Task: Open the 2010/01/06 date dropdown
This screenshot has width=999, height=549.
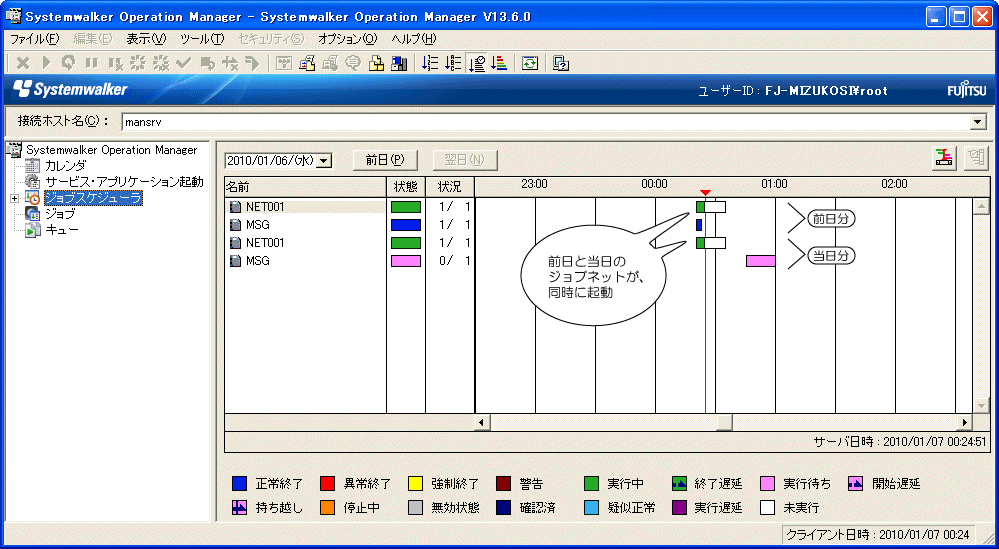Action: [x=324, y=161]
